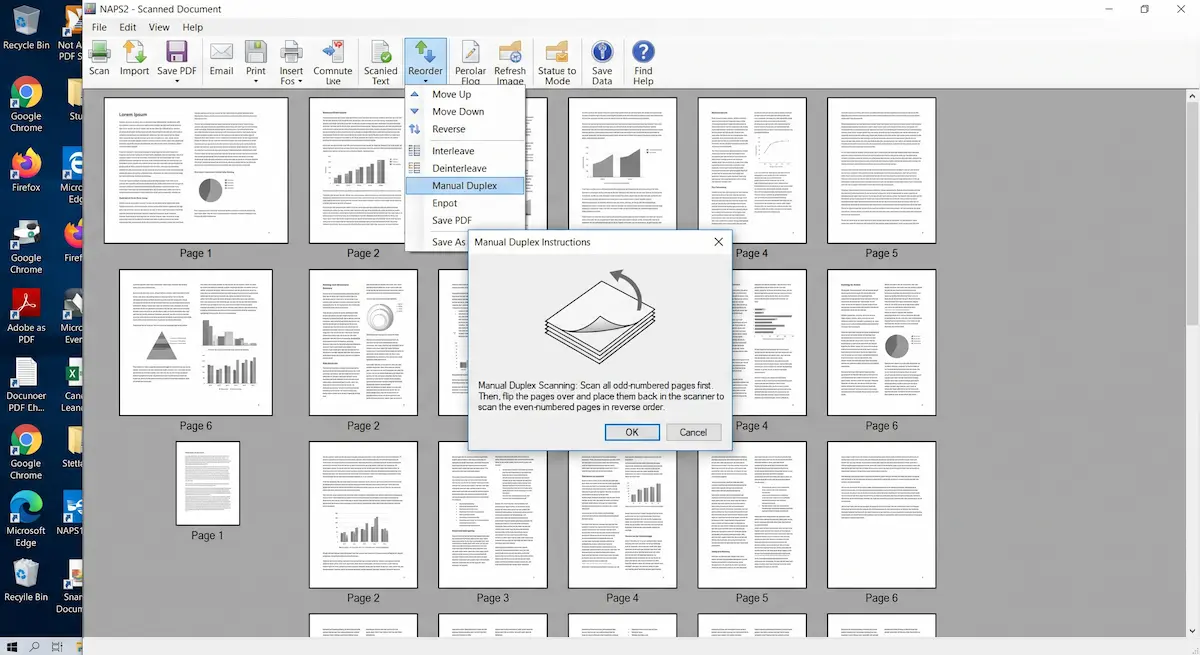Open the View menu
The height and width of the screenshot is (655, 1200).
click(159, 27)
